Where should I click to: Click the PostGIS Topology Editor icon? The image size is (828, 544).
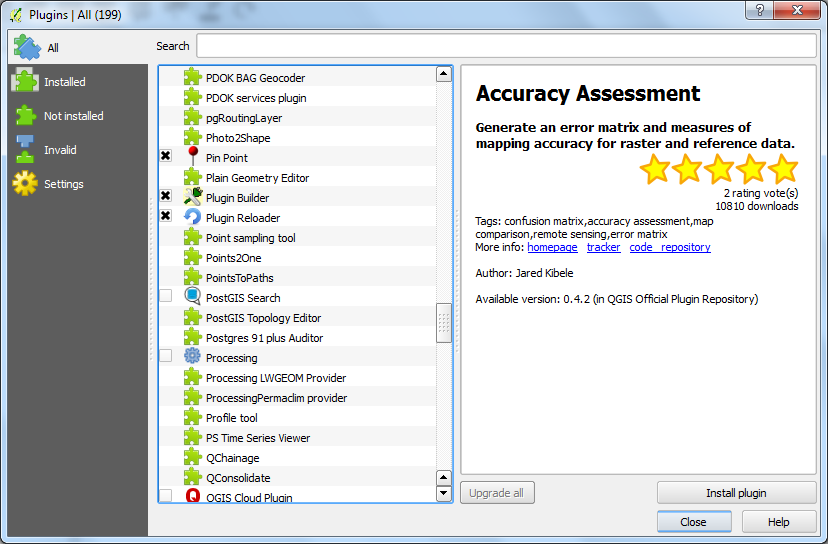pos(193,317)
